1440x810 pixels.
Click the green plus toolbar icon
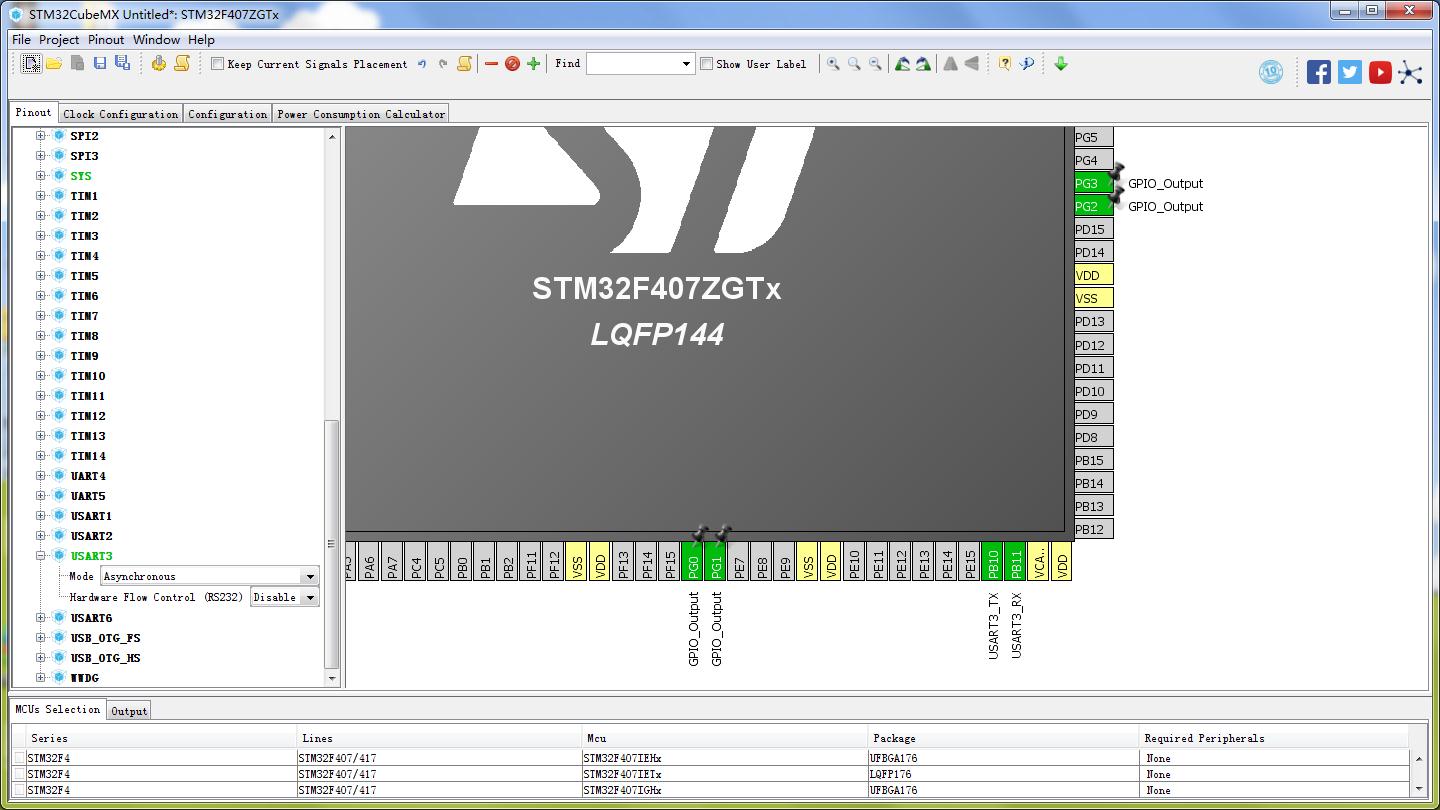(533, 64)
